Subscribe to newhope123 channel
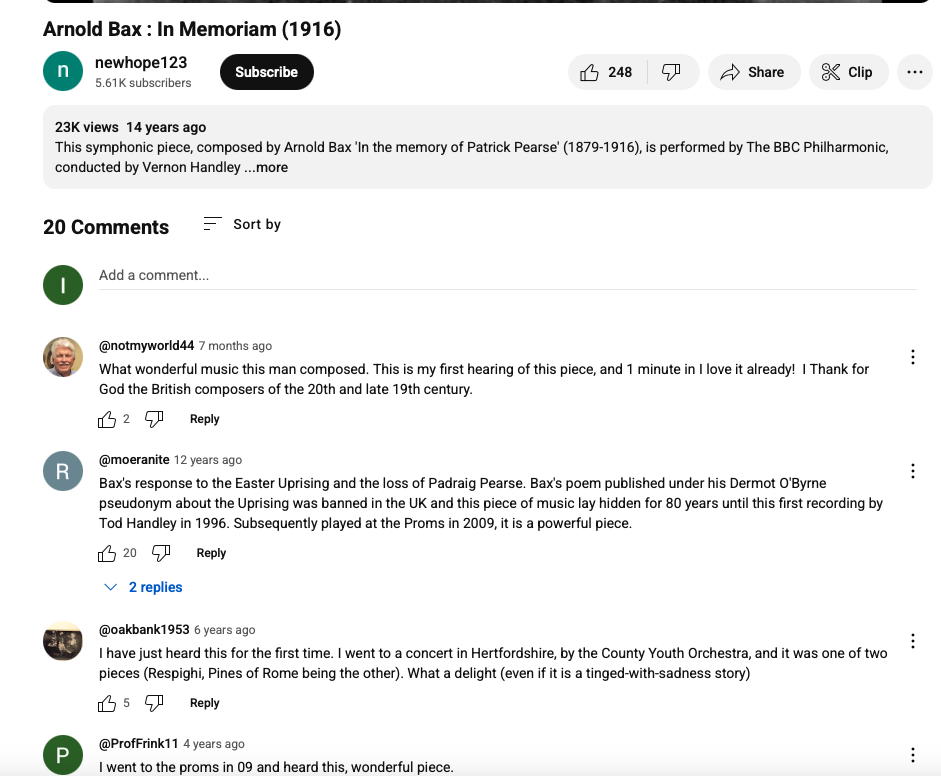This screenshot has width=941, height=776. [266, 72]
